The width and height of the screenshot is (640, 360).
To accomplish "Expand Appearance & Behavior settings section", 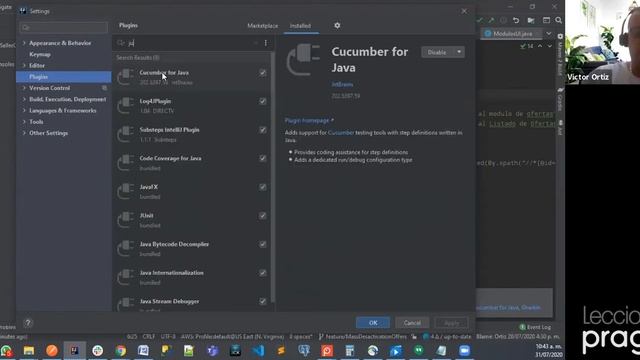I will pyautogui.click(x=24, y=43).
